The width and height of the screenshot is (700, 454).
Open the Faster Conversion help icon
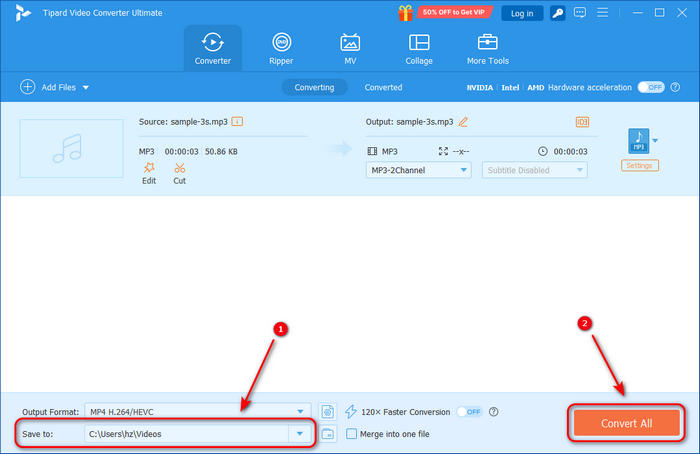(x=493, y=412)
